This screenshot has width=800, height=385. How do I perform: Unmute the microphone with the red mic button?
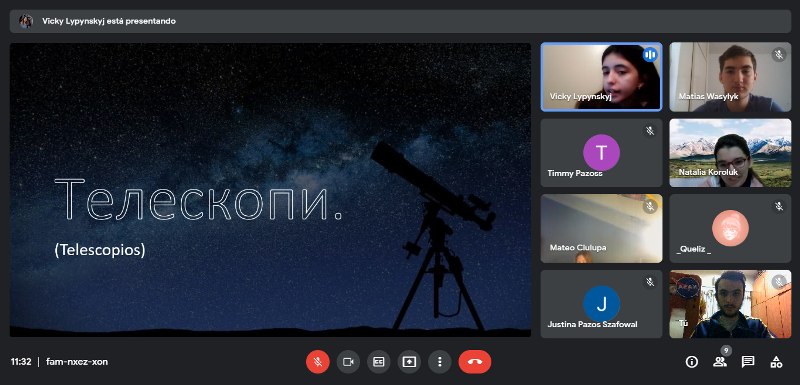point(317,362)
